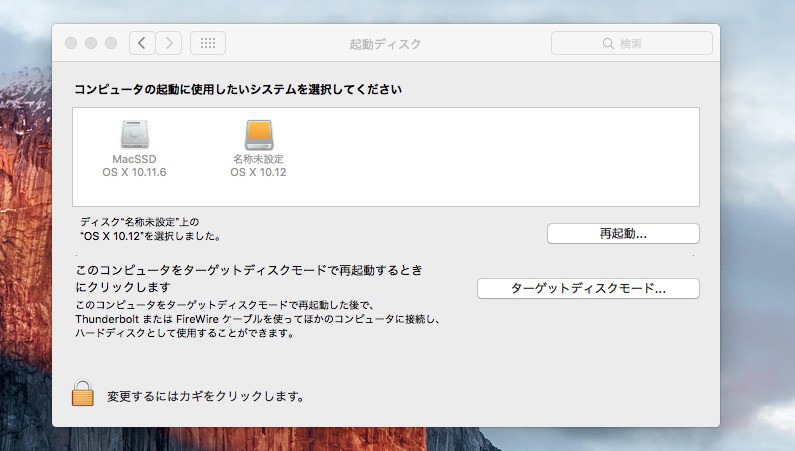The width and height of the screenshot is (795, 451).
Task: Go forward with the right chevron button
Action: 169,43
